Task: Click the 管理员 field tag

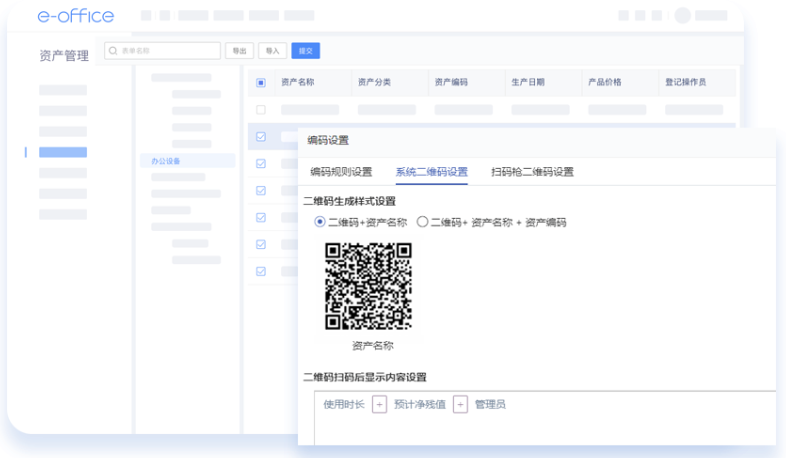Action: point(490,404)
